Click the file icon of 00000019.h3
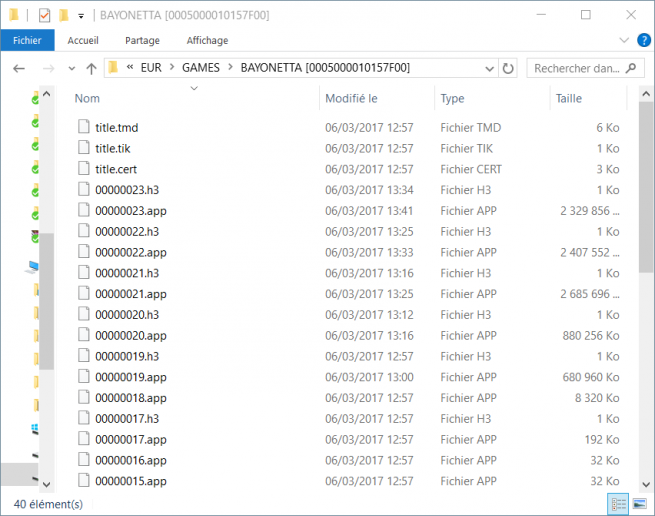 pos(84,356)
